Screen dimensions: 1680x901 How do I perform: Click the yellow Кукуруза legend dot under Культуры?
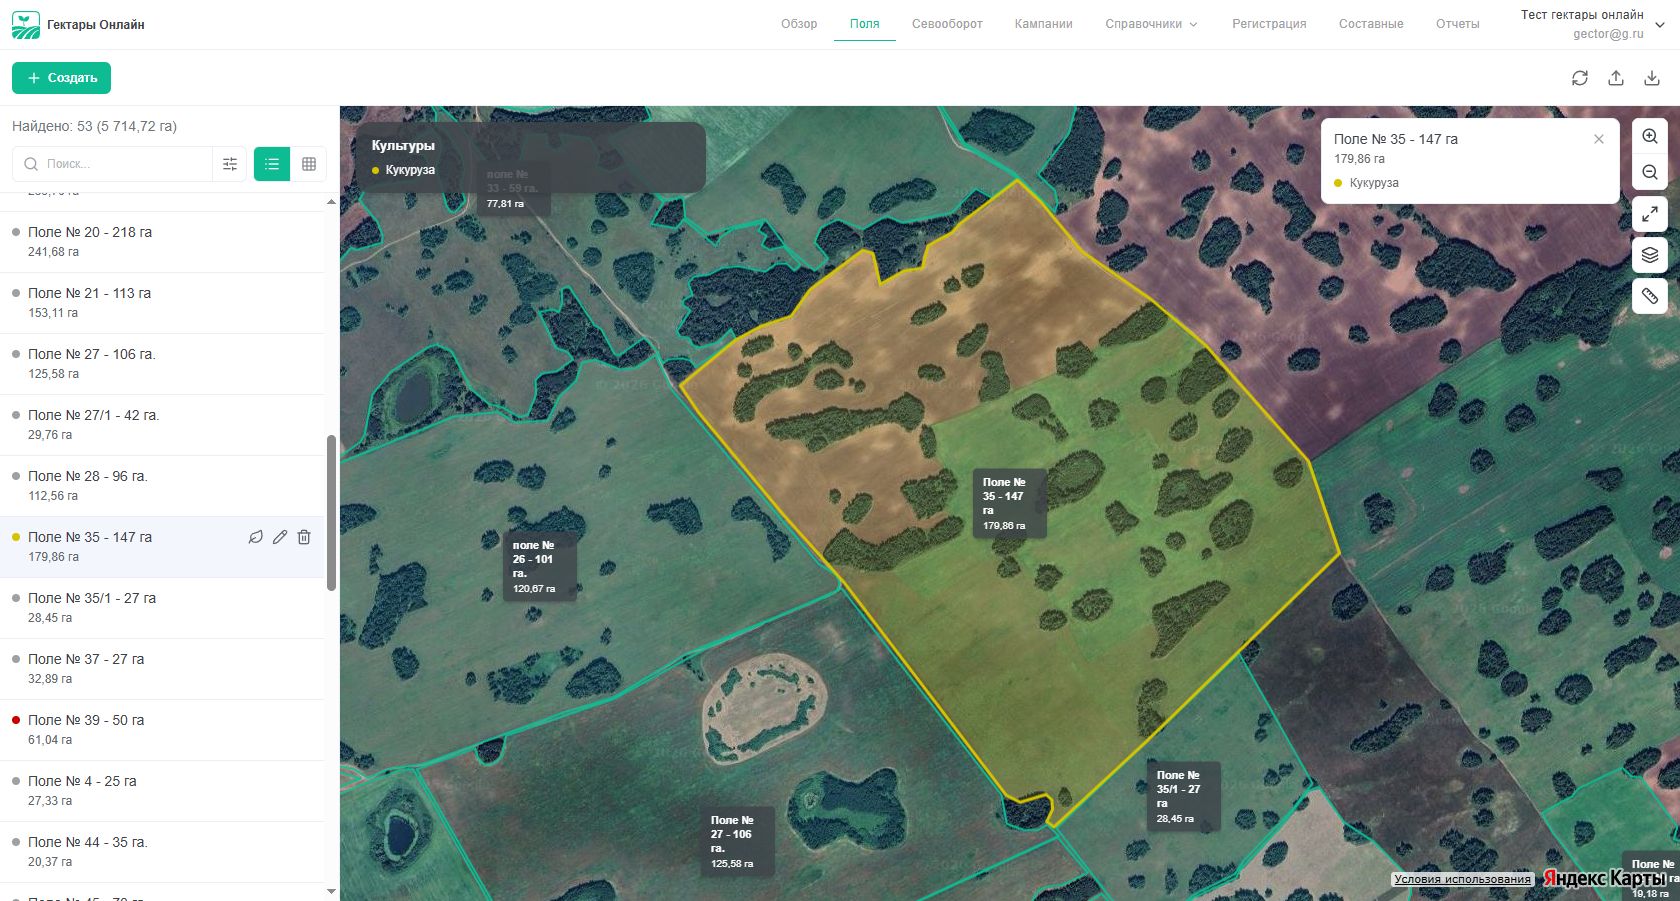click(x=376, y=170)
